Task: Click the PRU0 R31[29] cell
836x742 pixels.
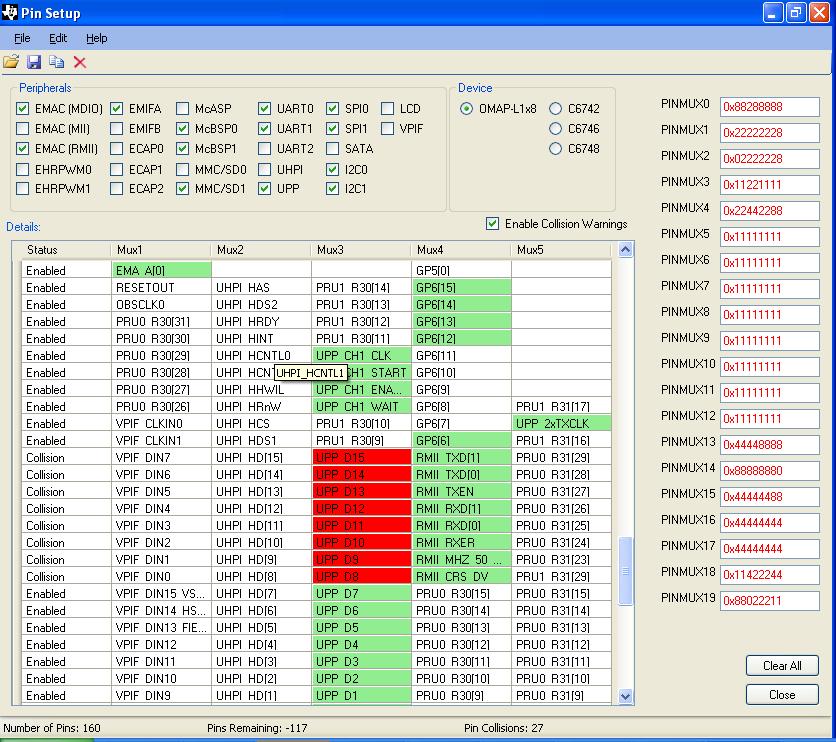Action: point(561,458)
